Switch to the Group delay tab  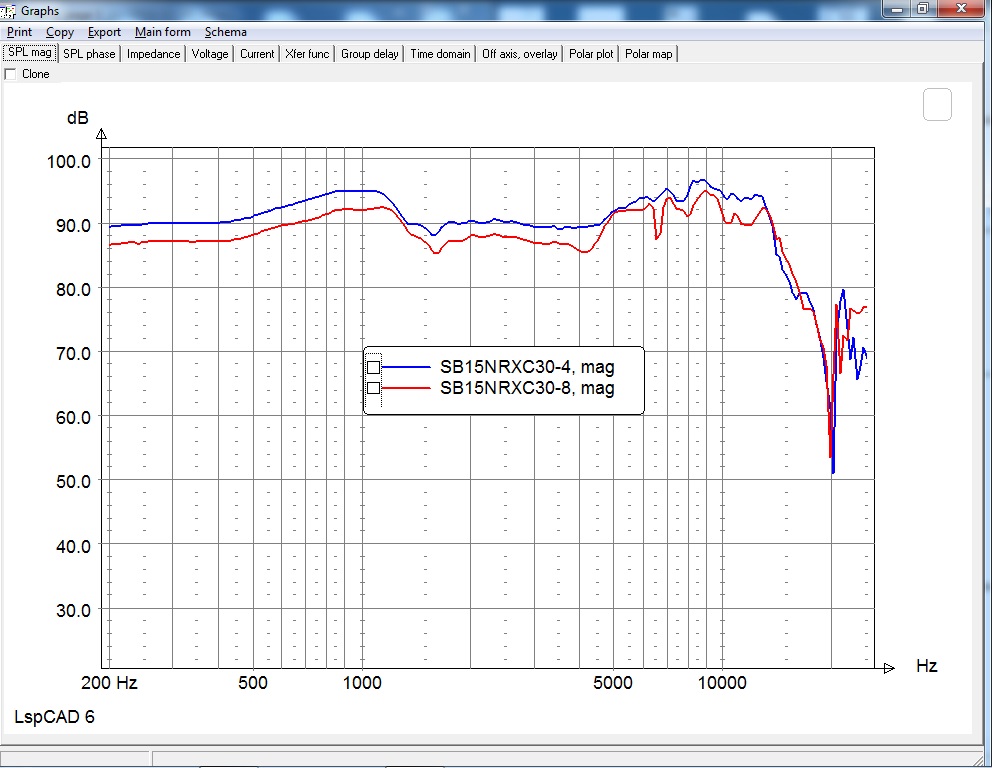pos(369,54)
